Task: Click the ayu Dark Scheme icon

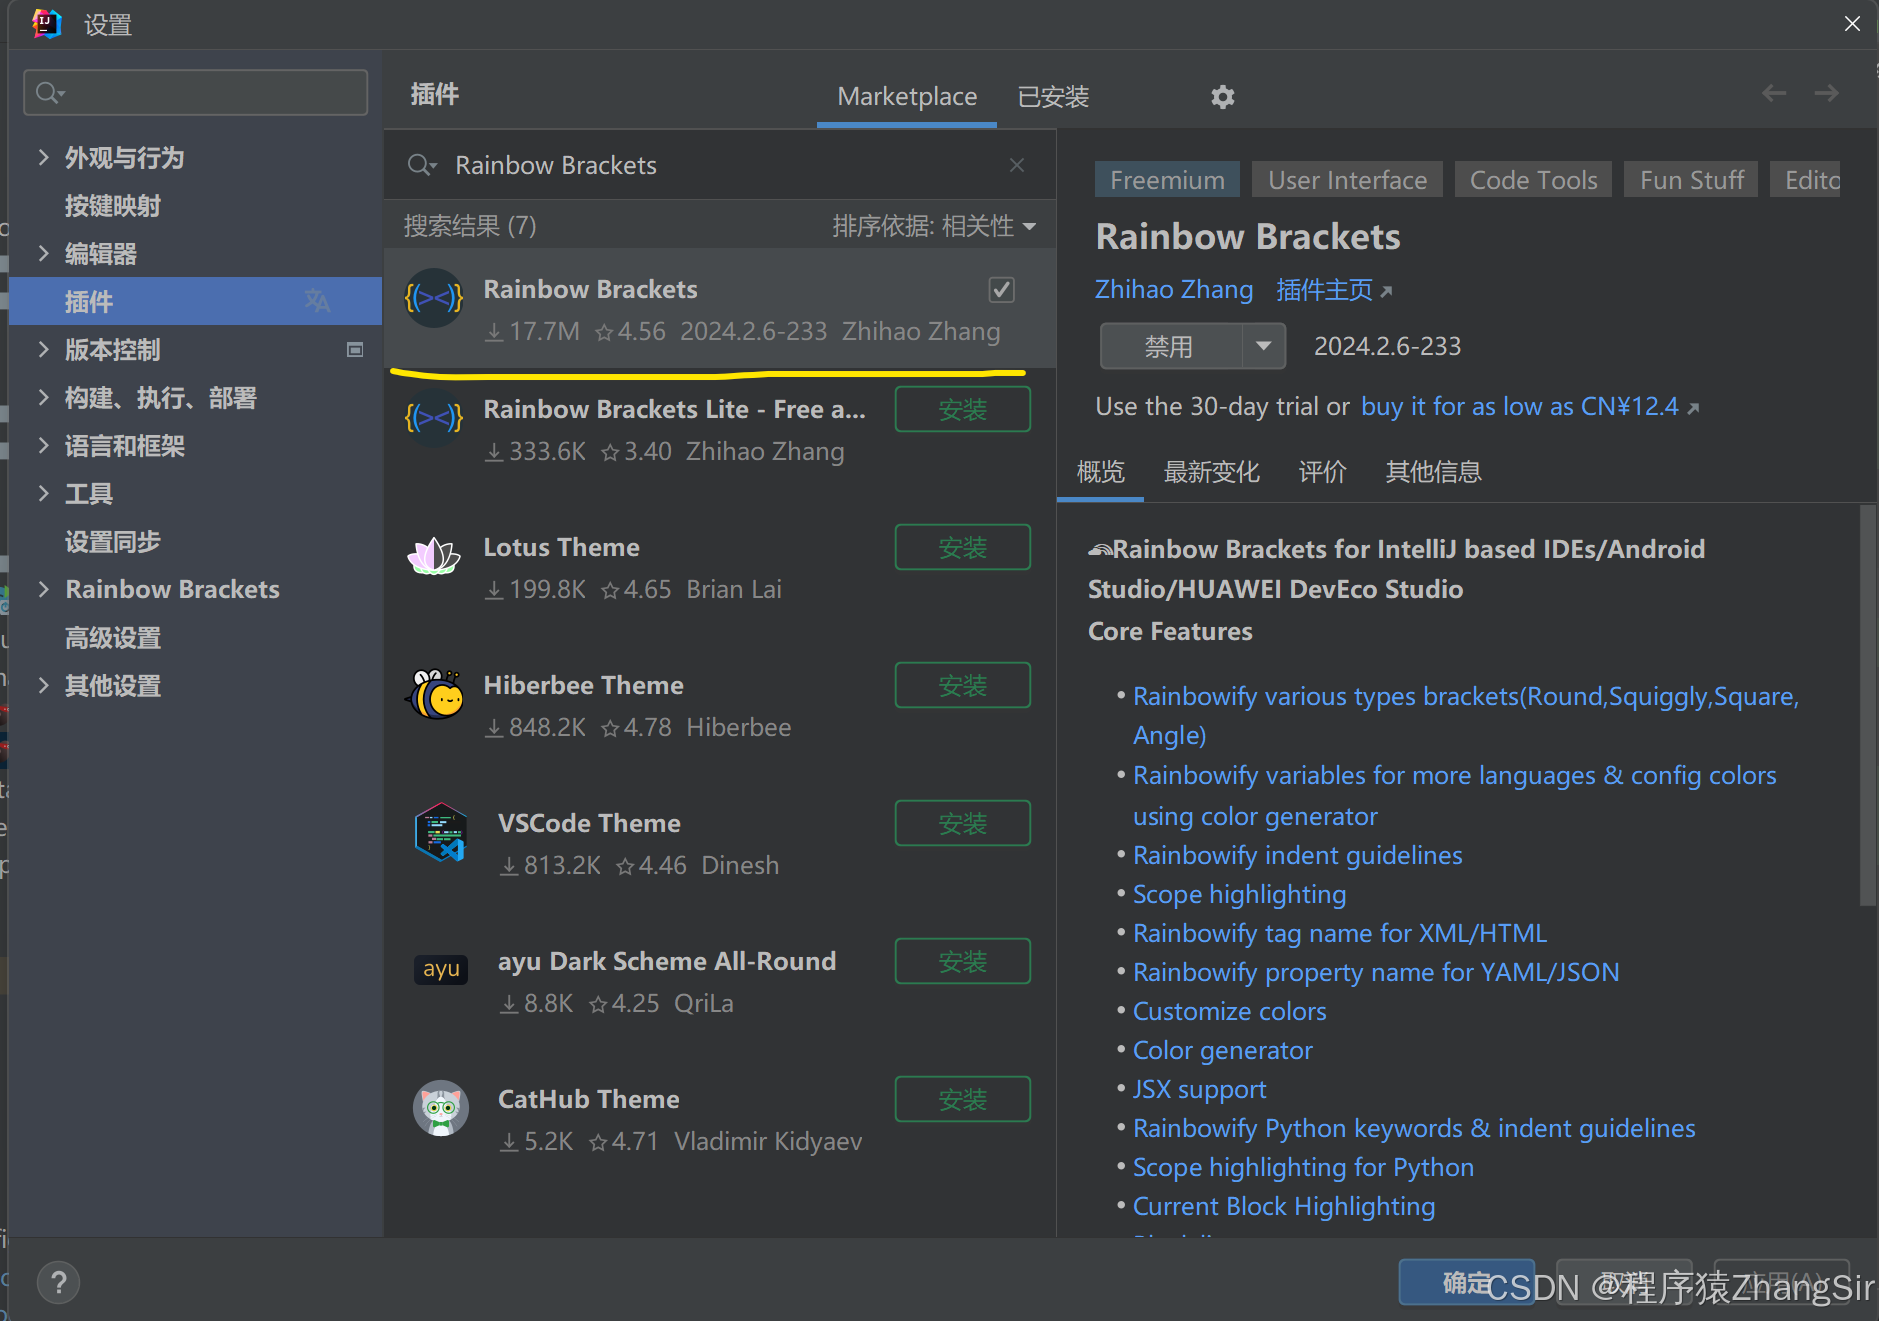Action: 441,969
